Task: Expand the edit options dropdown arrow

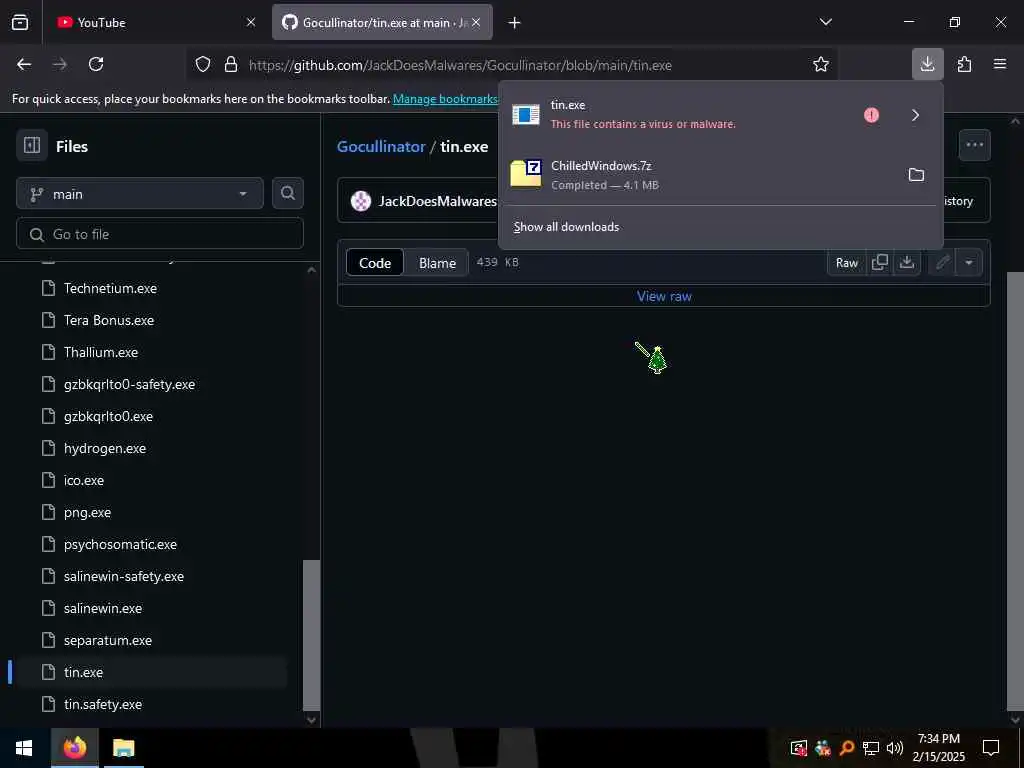Action: 969,263
